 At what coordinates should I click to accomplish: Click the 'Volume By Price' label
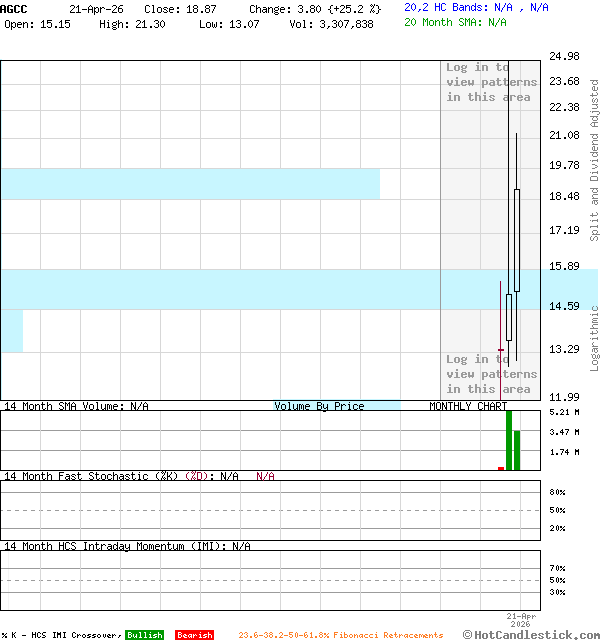[319, 406]
